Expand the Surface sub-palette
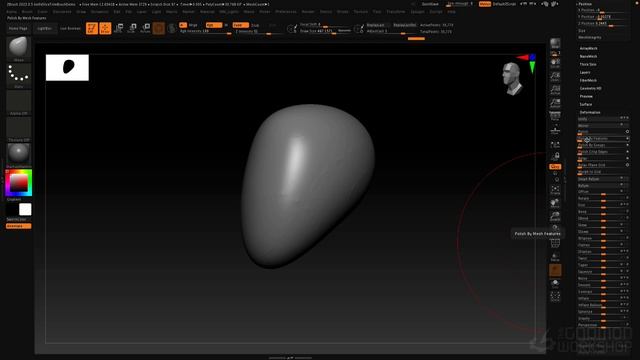 coord(586,104)
